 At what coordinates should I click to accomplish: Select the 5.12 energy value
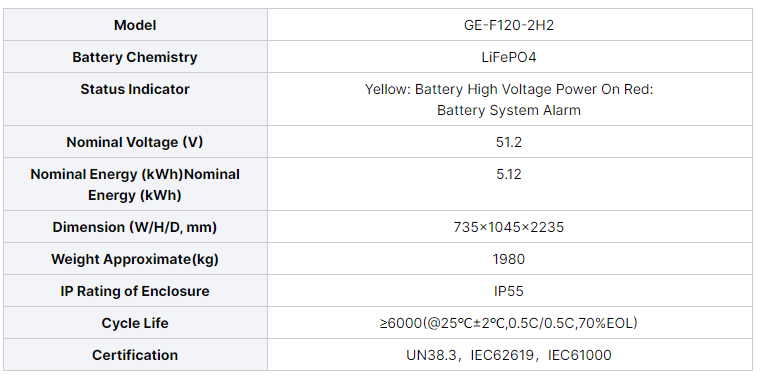(x=509, y=174)
